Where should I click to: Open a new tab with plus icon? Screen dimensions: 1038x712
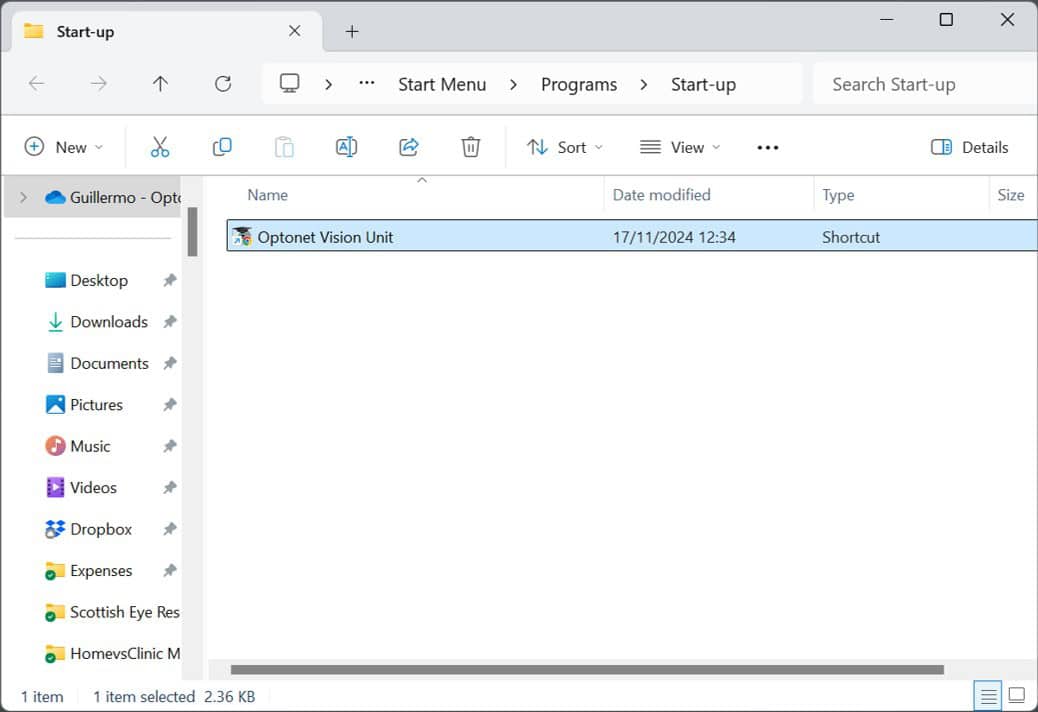click(352, 31)
